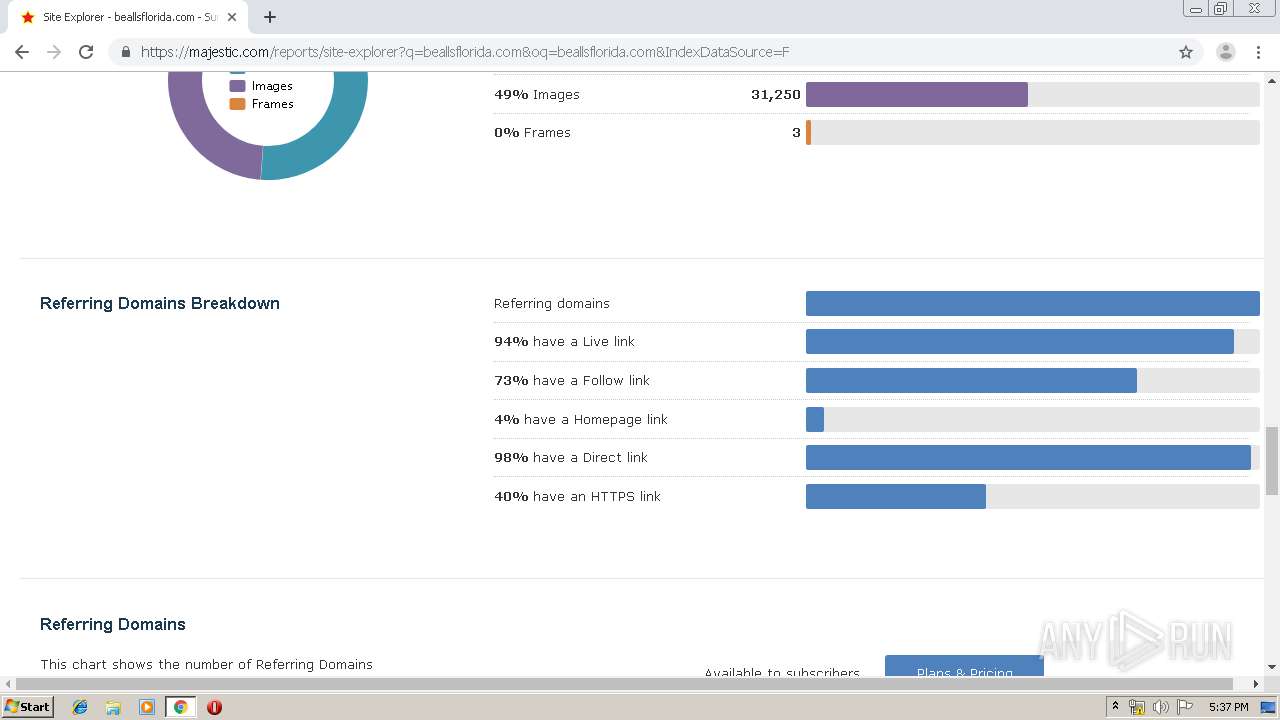1280x720 pixels.
Task: Click the '40% have an HTTPS link' label
Action: pyautogui.click(x=577, y=497)
